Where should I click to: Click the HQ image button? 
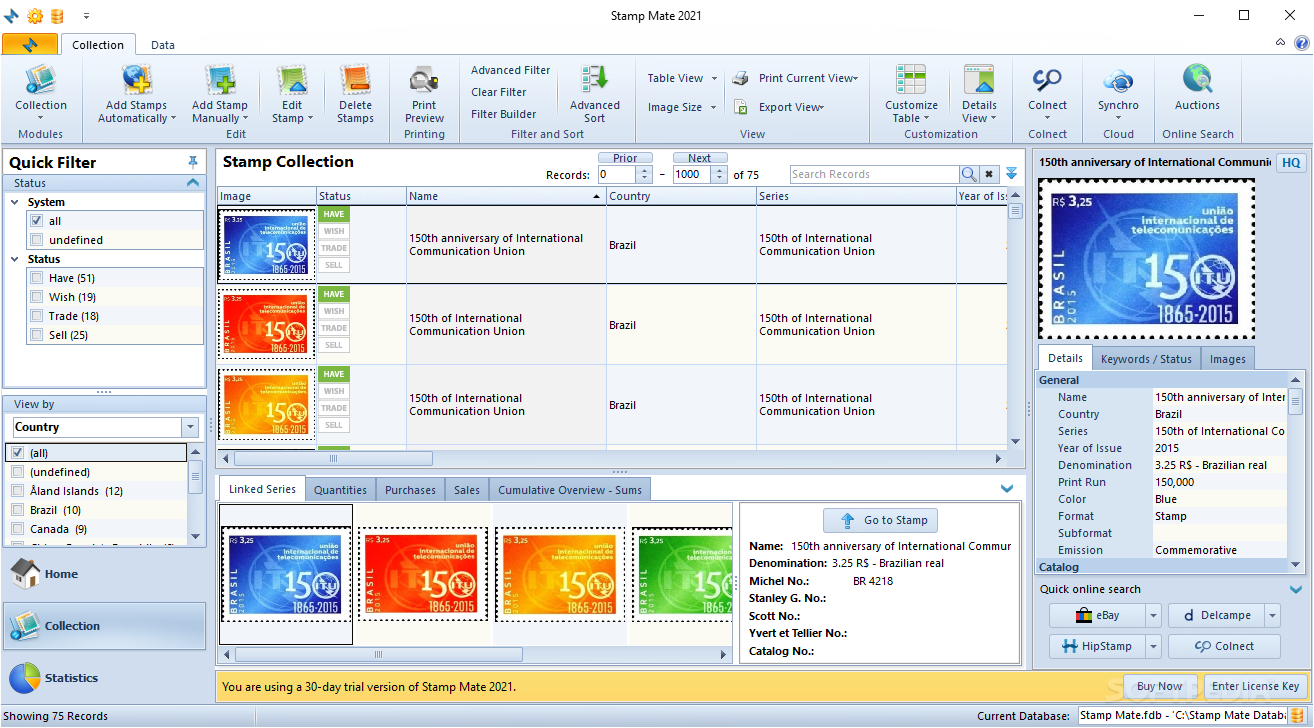click(x=1291, y=163)
